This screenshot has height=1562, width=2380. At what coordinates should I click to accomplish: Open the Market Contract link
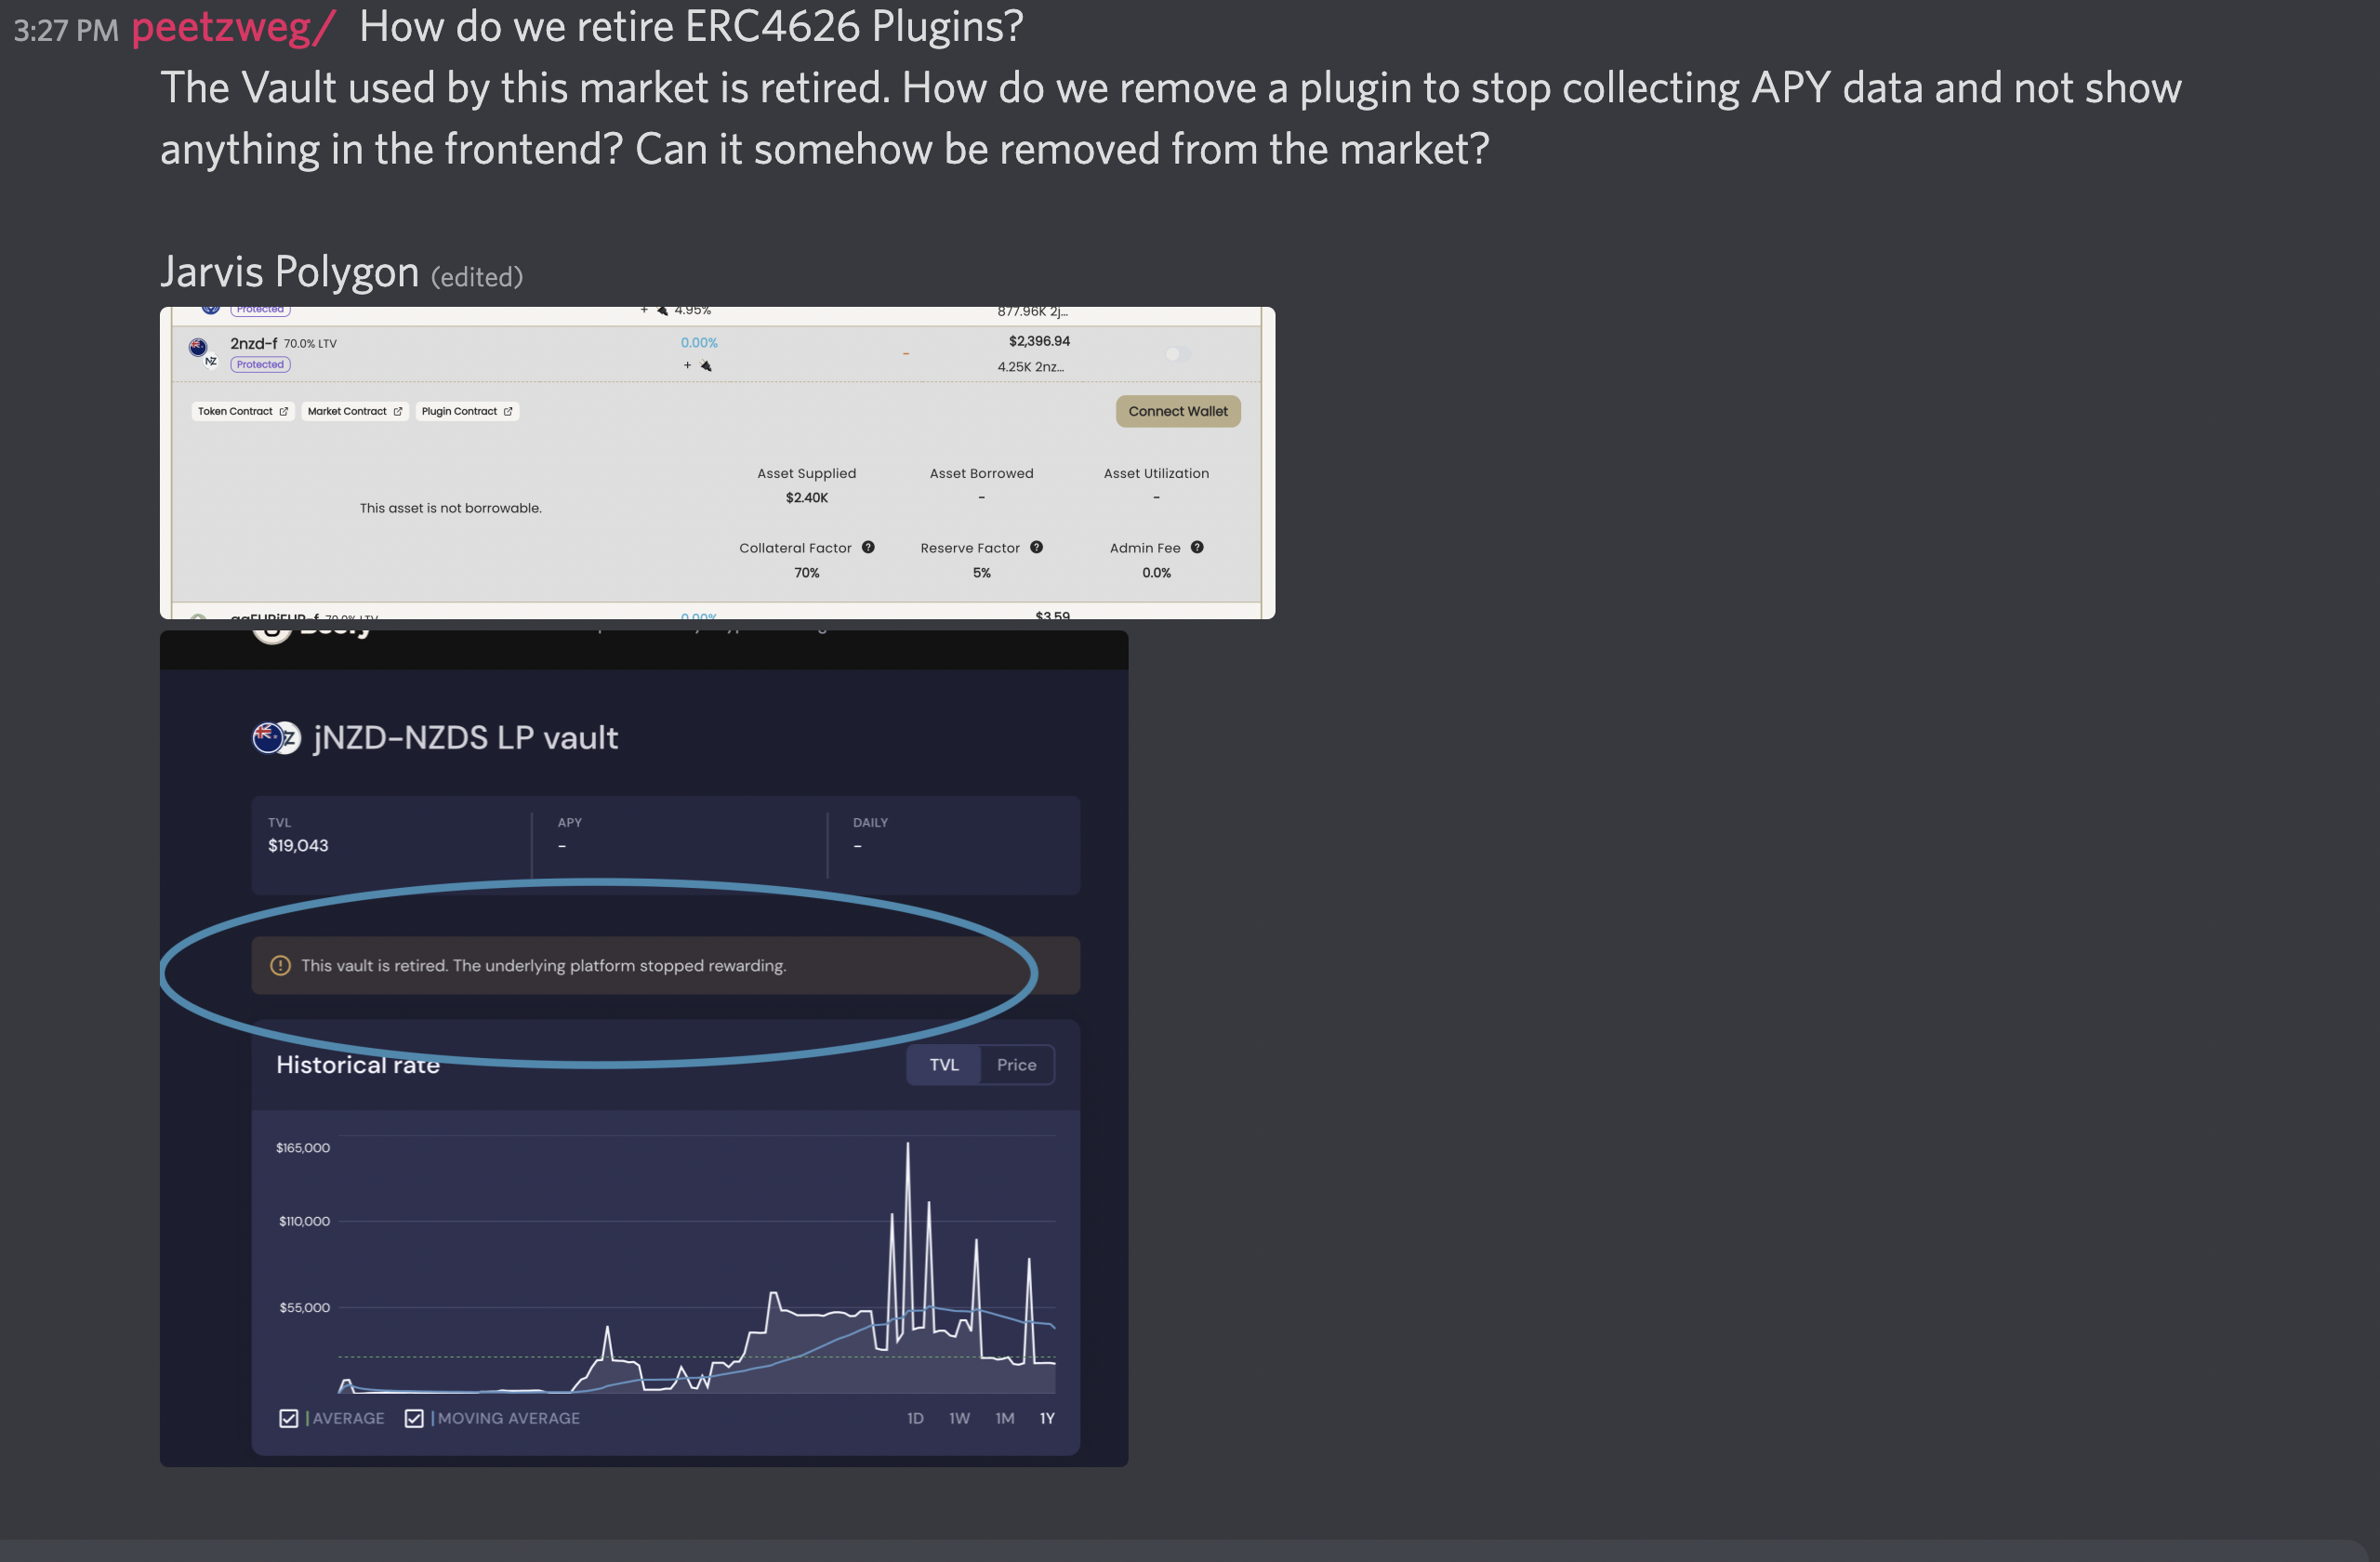355,412
